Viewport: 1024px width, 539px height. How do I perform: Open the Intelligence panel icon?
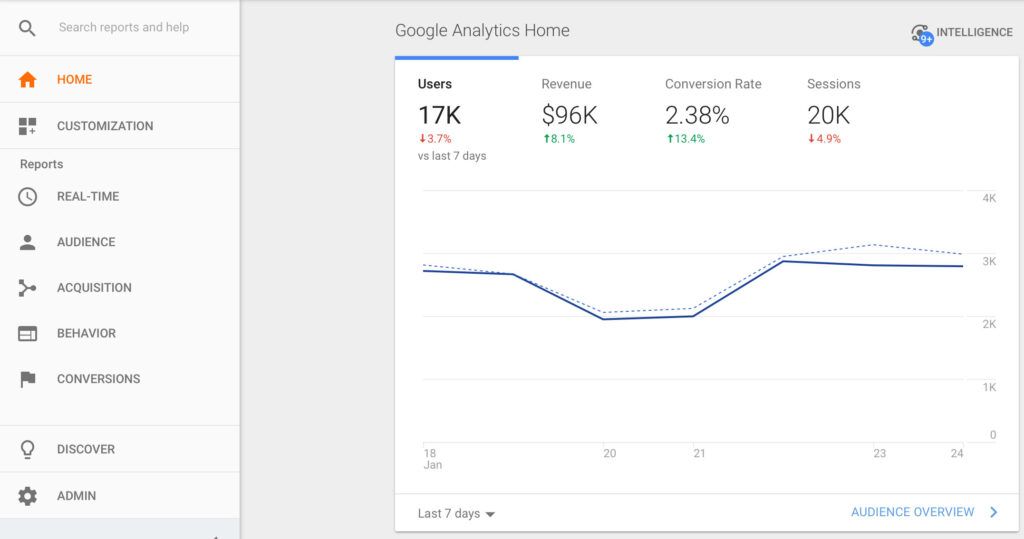click(x=921, y=34)
